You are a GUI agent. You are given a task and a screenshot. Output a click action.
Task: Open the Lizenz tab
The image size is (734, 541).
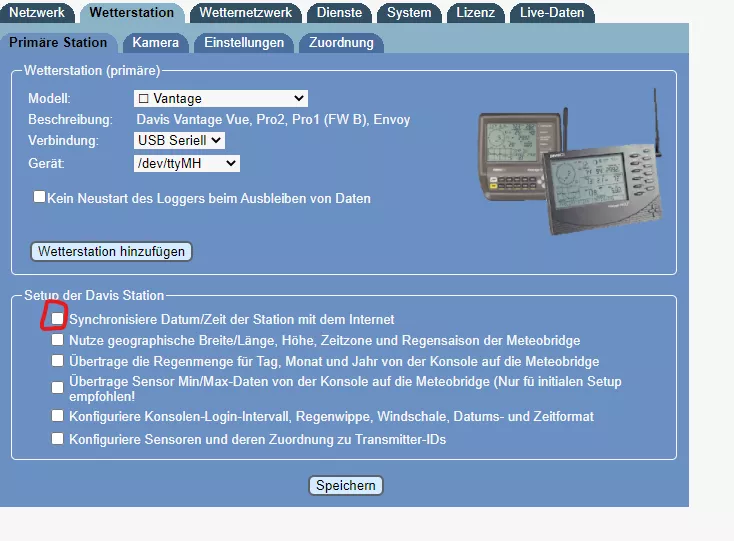click(475, 12)
